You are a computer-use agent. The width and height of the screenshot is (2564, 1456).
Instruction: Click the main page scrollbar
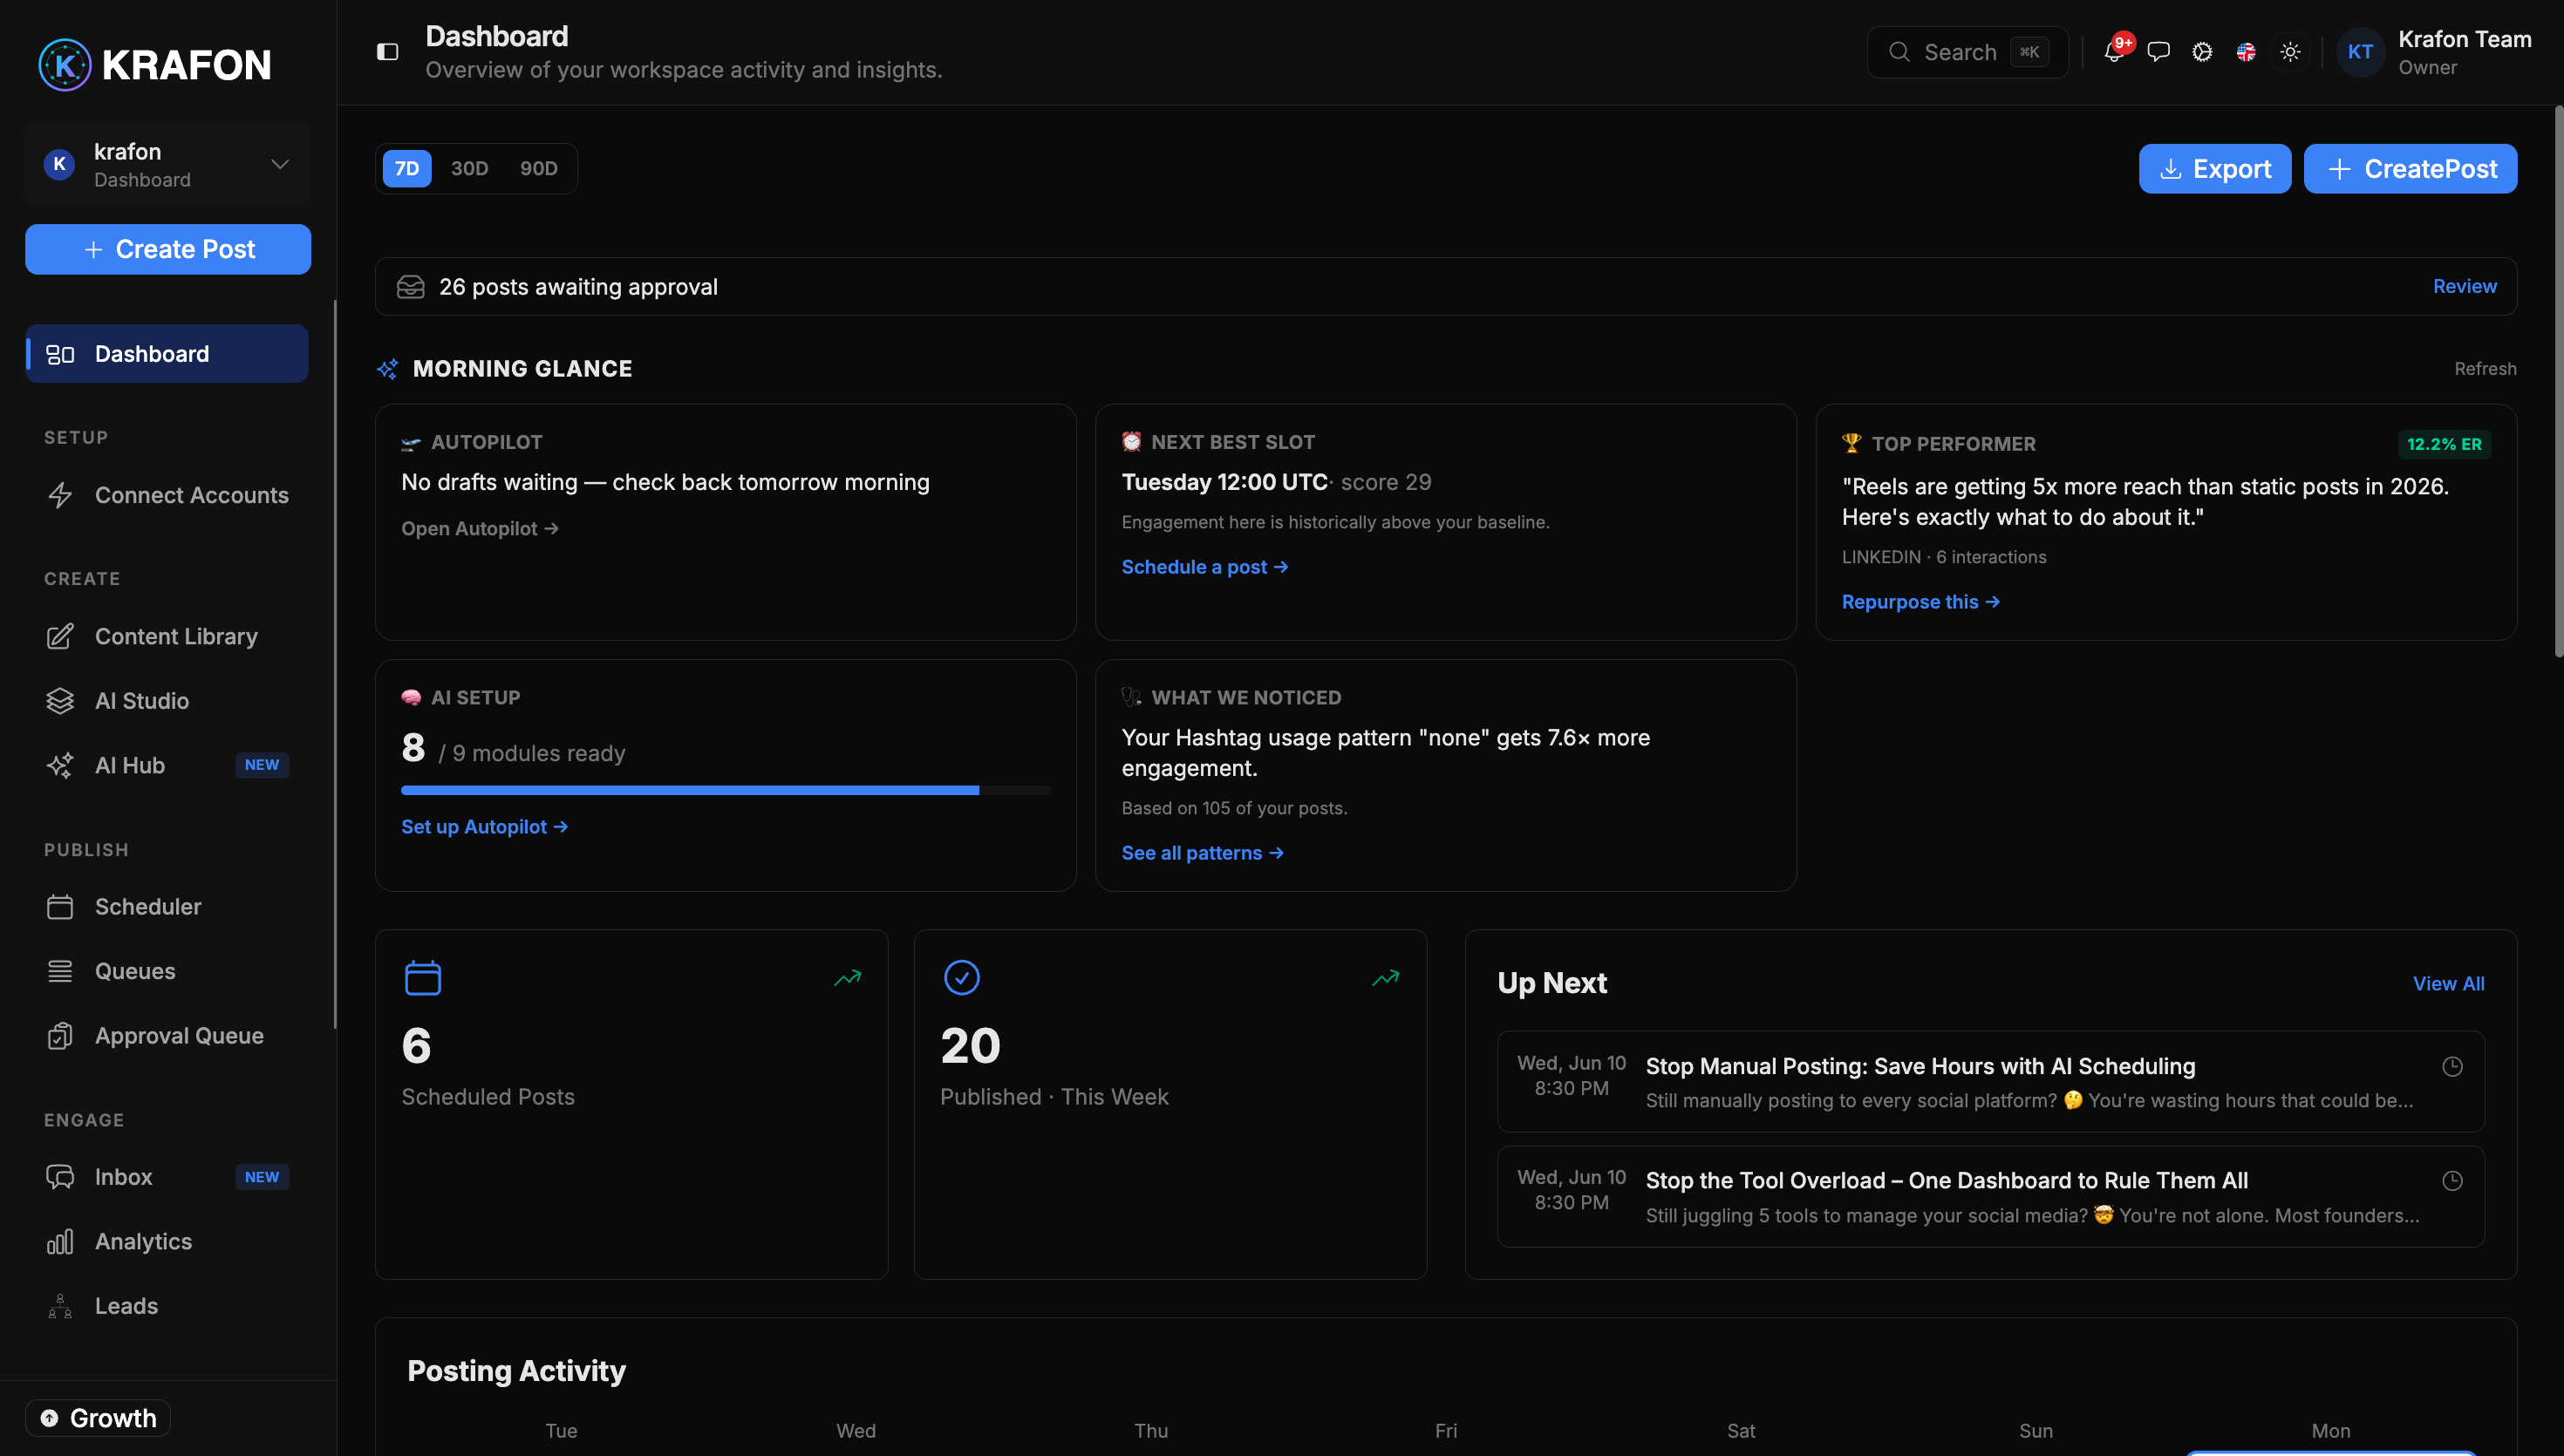click(2558, 380)
